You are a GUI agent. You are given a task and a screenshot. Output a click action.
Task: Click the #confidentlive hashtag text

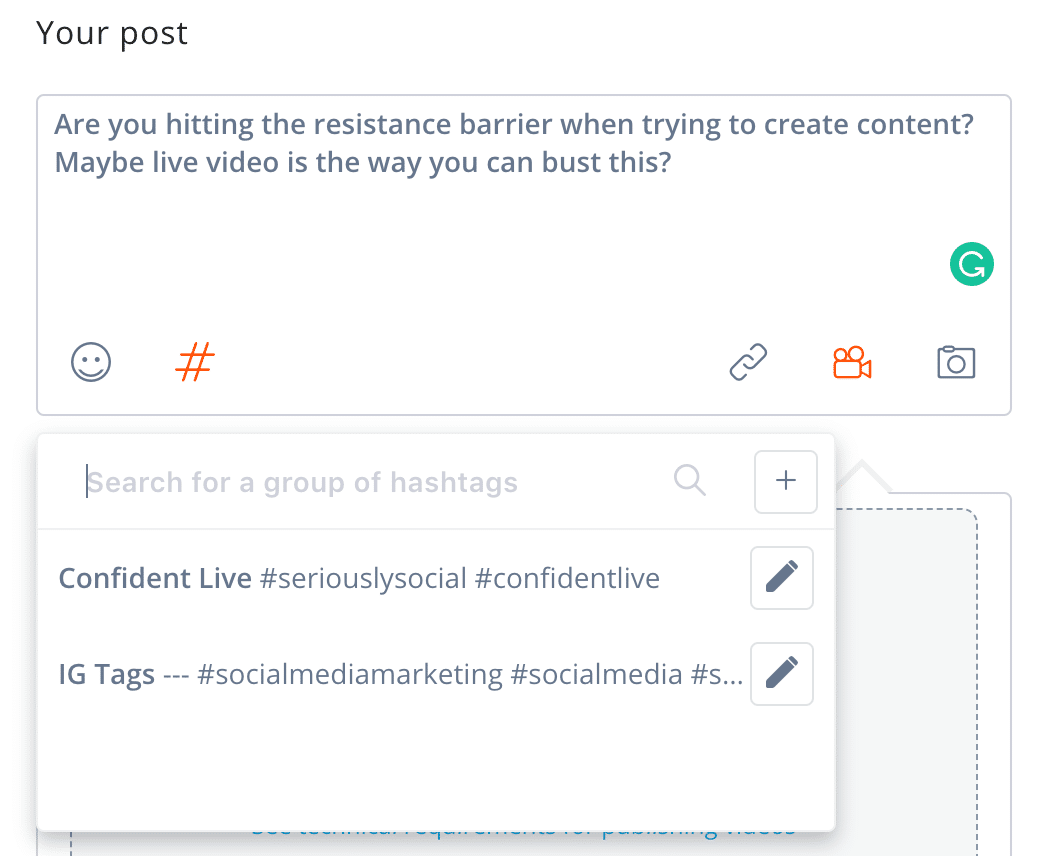[x=567, y=579]
